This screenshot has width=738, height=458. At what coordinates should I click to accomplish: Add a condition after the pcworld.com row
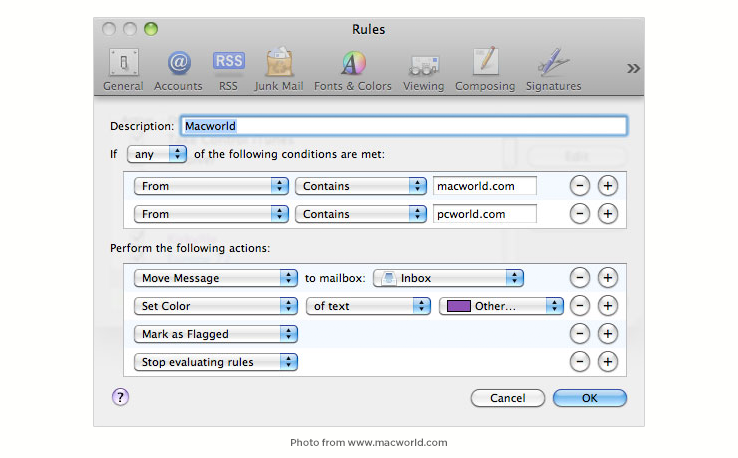pos(608,214)
